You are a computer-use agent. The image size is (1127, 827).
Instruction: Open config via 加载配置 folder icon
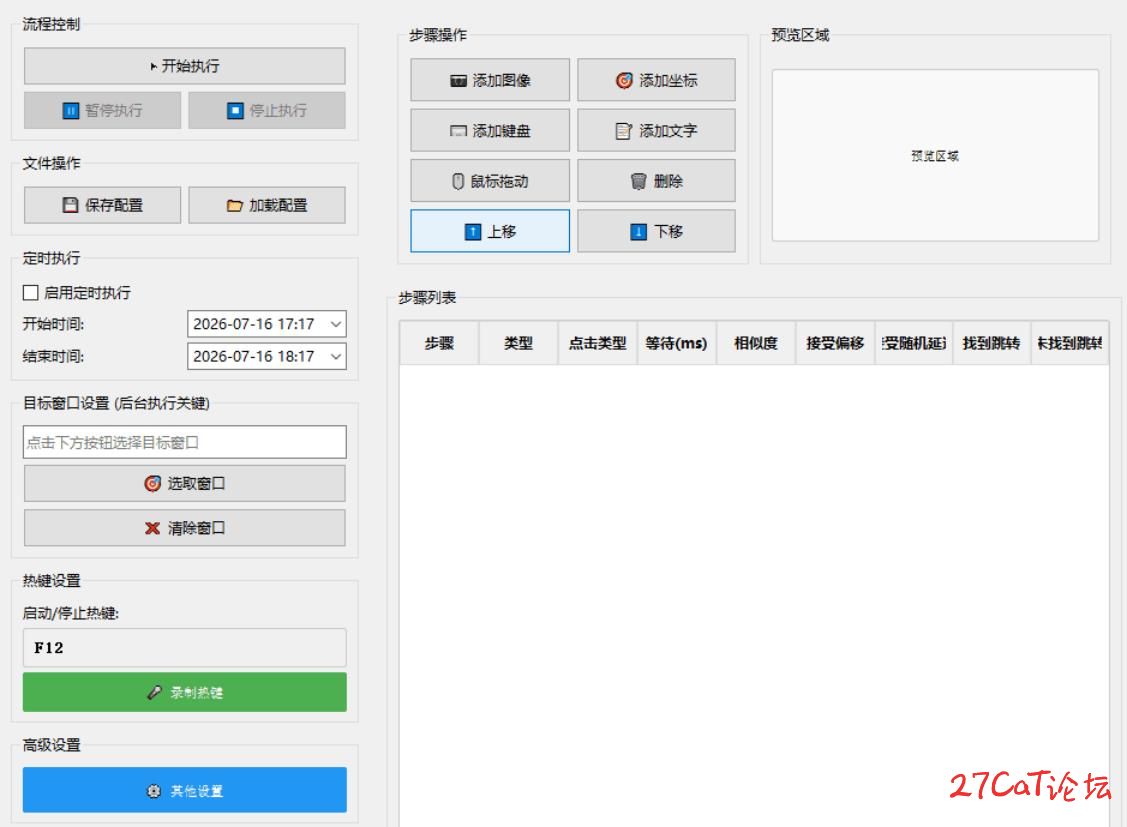click(x=234, y=205)
